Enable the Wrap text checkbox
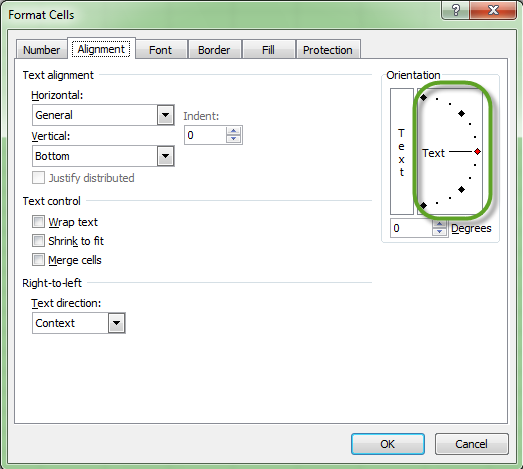 pos(38,221)
